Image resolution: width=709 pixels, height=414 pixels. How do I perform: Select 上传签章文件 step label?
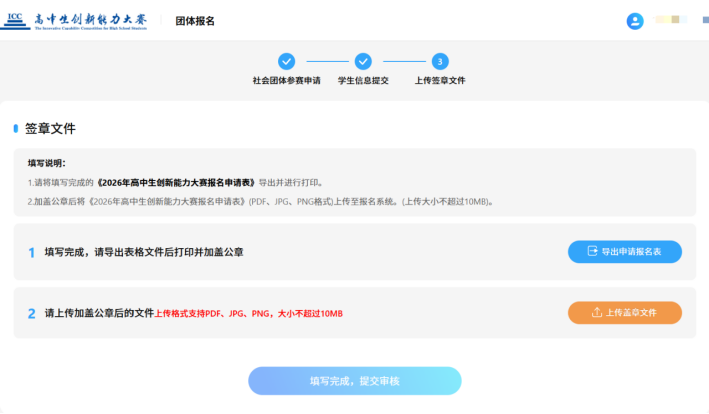(x=440, y=80)
